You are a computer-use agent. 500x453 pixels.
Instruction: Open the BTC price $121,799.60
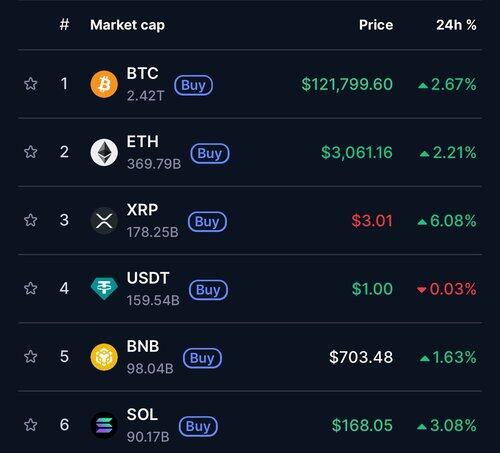347,84
